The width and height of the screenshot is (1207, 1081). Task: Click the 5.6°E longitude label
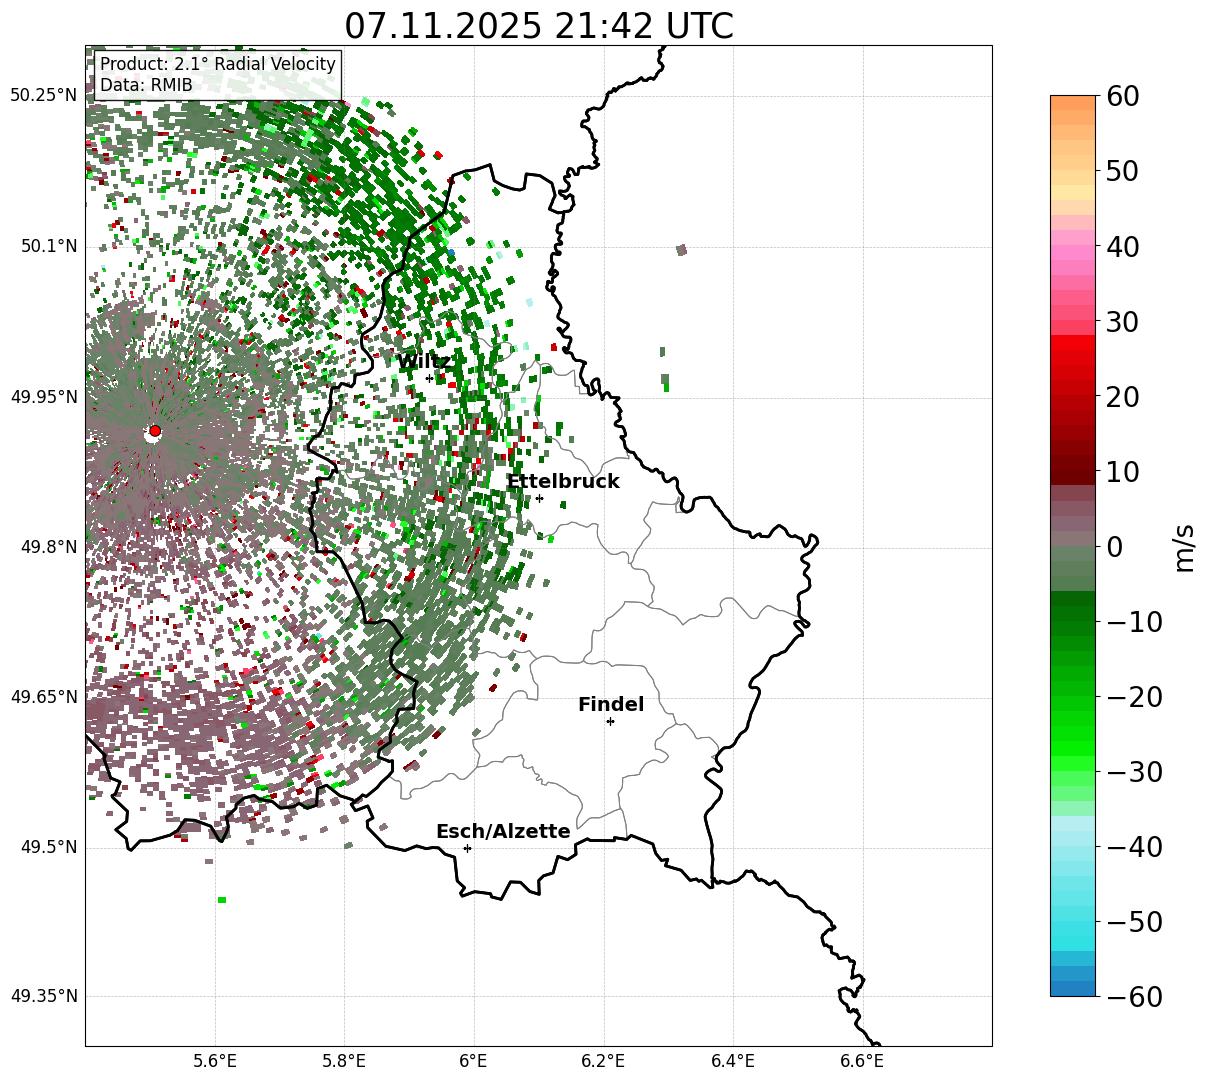point(215,1061)
